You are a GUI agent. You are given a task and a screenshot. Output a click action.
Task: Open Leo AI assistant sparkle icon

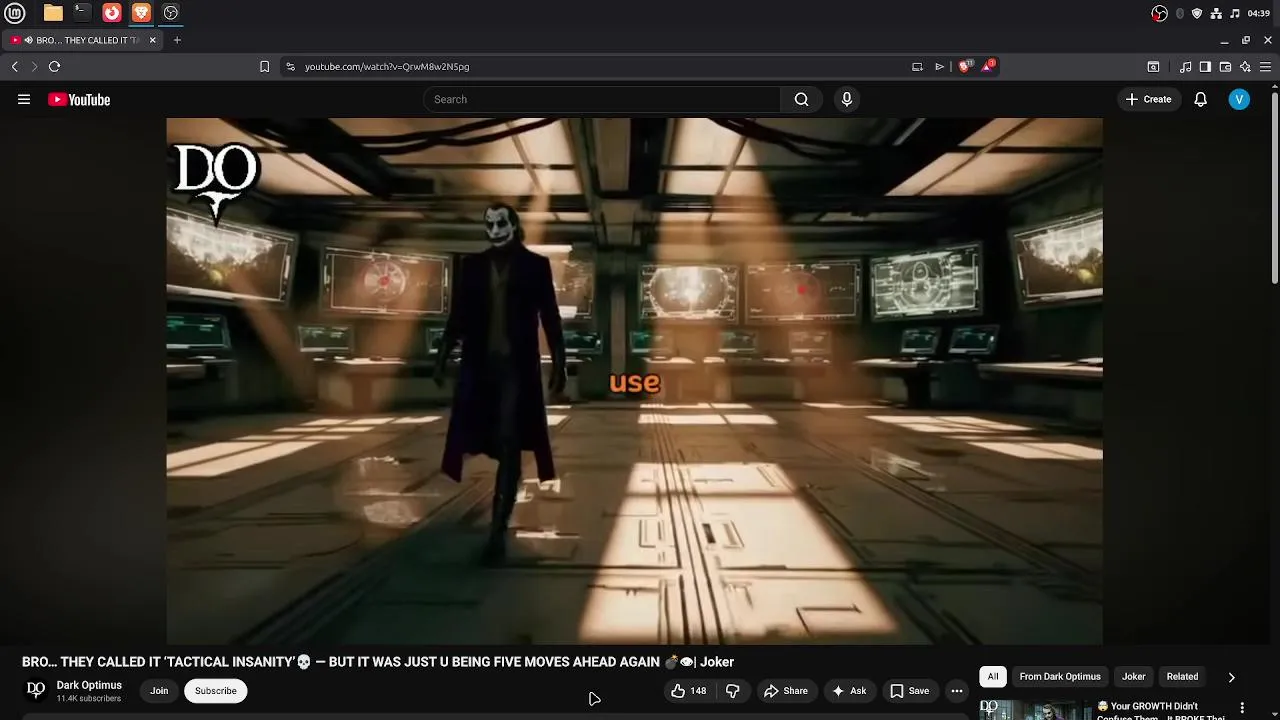(1245, 67)
